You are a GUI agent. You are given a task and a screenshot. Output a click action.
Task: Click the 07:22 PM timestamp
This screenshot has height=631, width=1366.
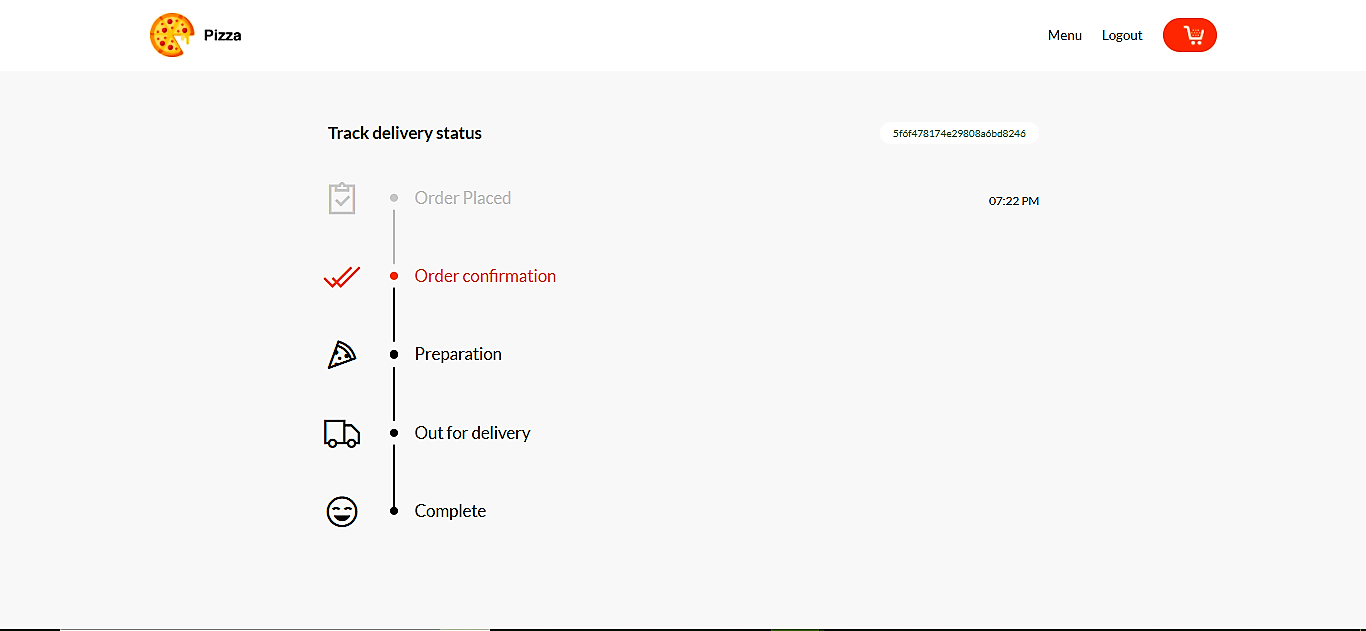[1013, 200]
